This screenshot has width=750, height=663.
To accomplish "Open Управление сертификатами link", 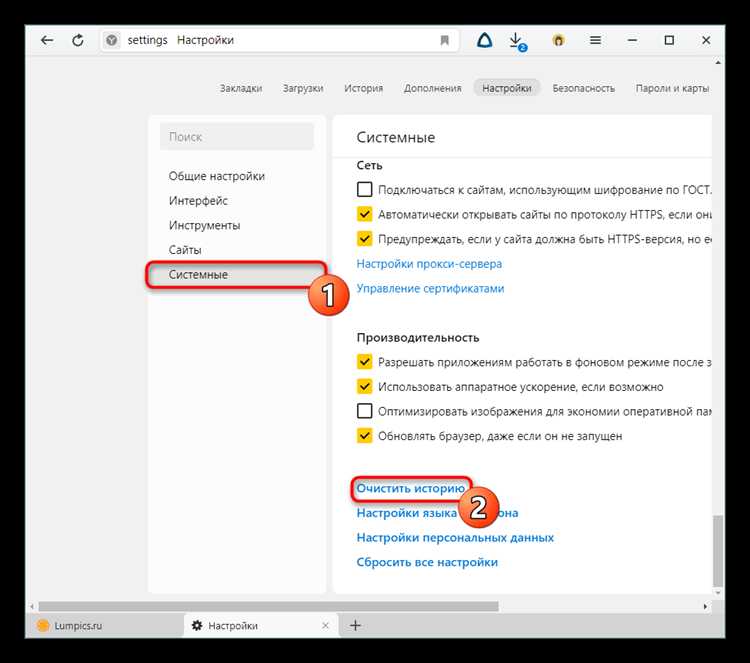I will [430, 288].
